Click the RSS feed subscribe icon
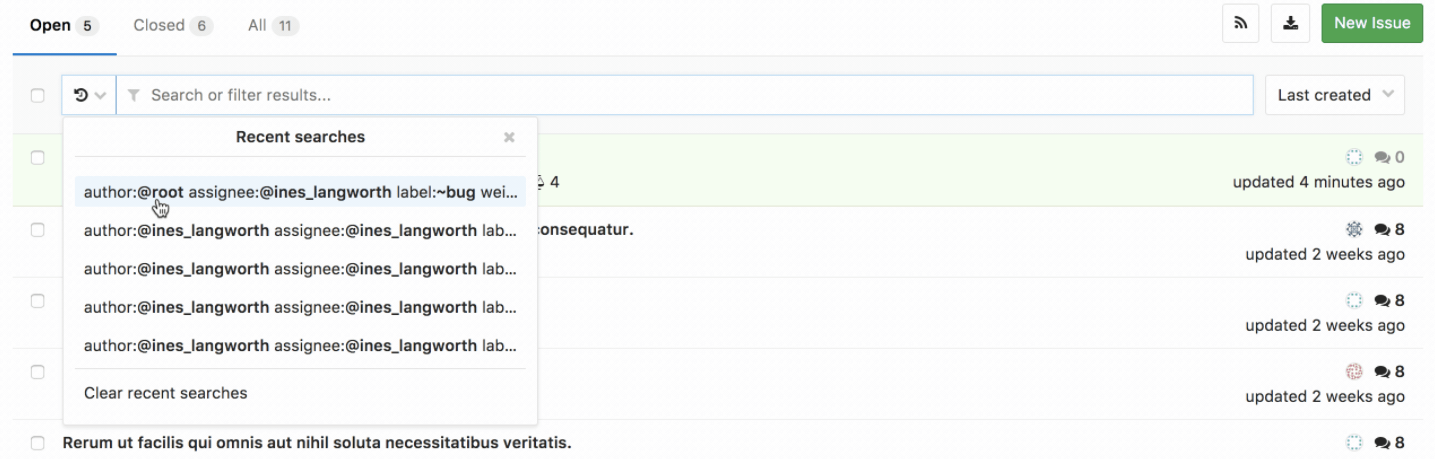Screen dimensions: 1435x459 point(1240,24)
